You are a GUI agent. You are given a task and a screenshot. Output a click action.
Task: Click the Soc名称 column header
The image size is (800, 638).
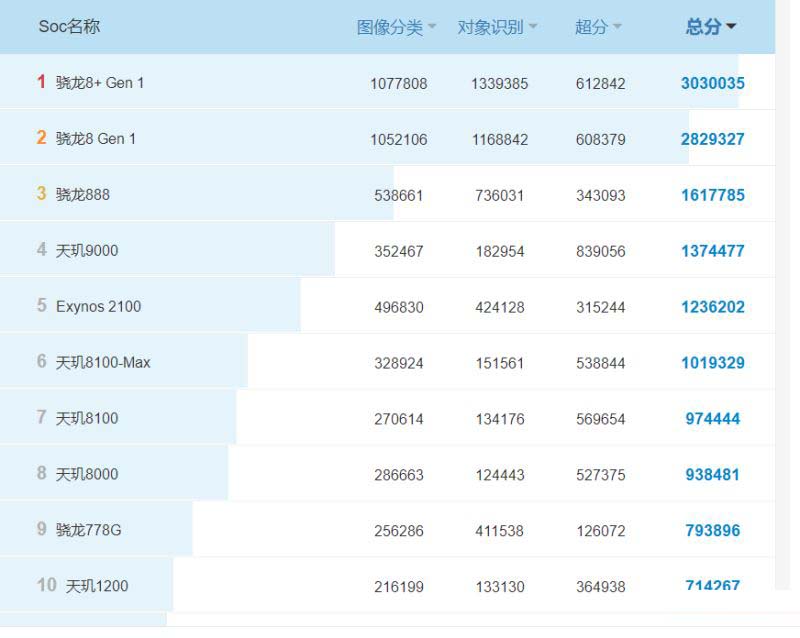coord(69,27)
